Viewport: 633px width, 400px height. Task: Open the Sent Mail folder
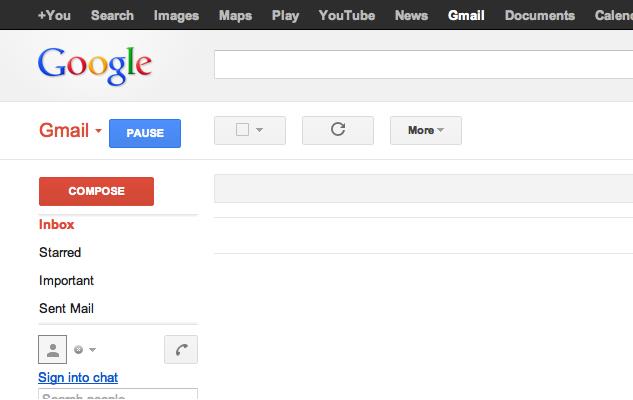[x=66, y=308]
